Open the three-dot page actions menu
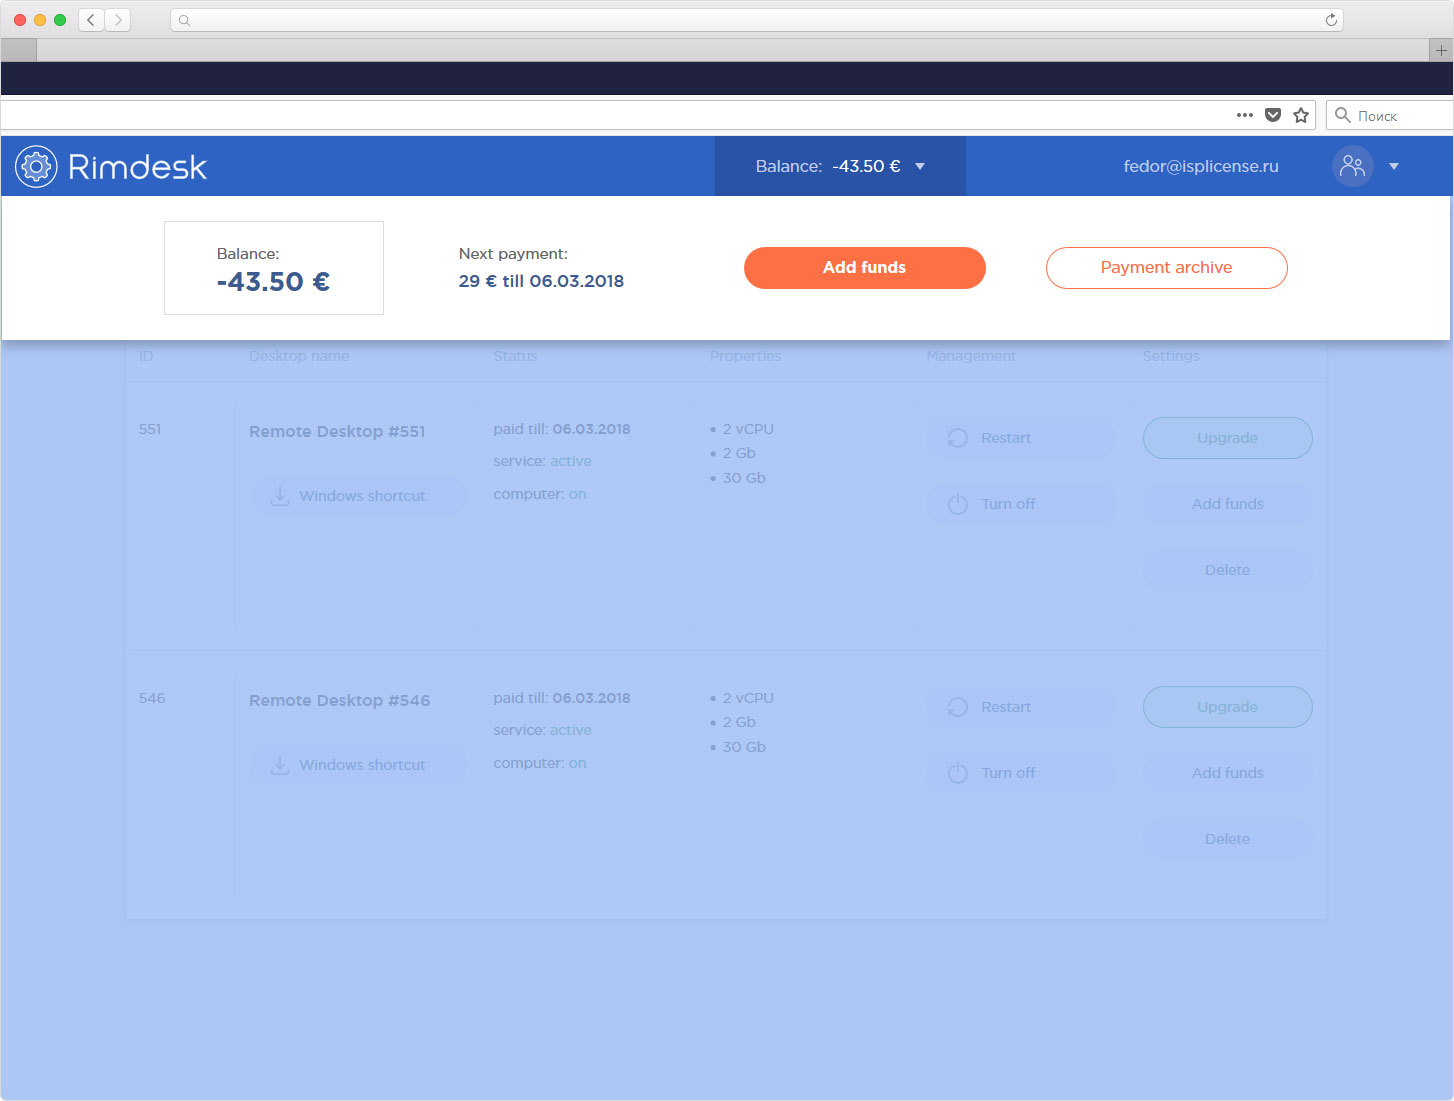This screenshot has width=1454, height=1101. [x=1244, y=115]
